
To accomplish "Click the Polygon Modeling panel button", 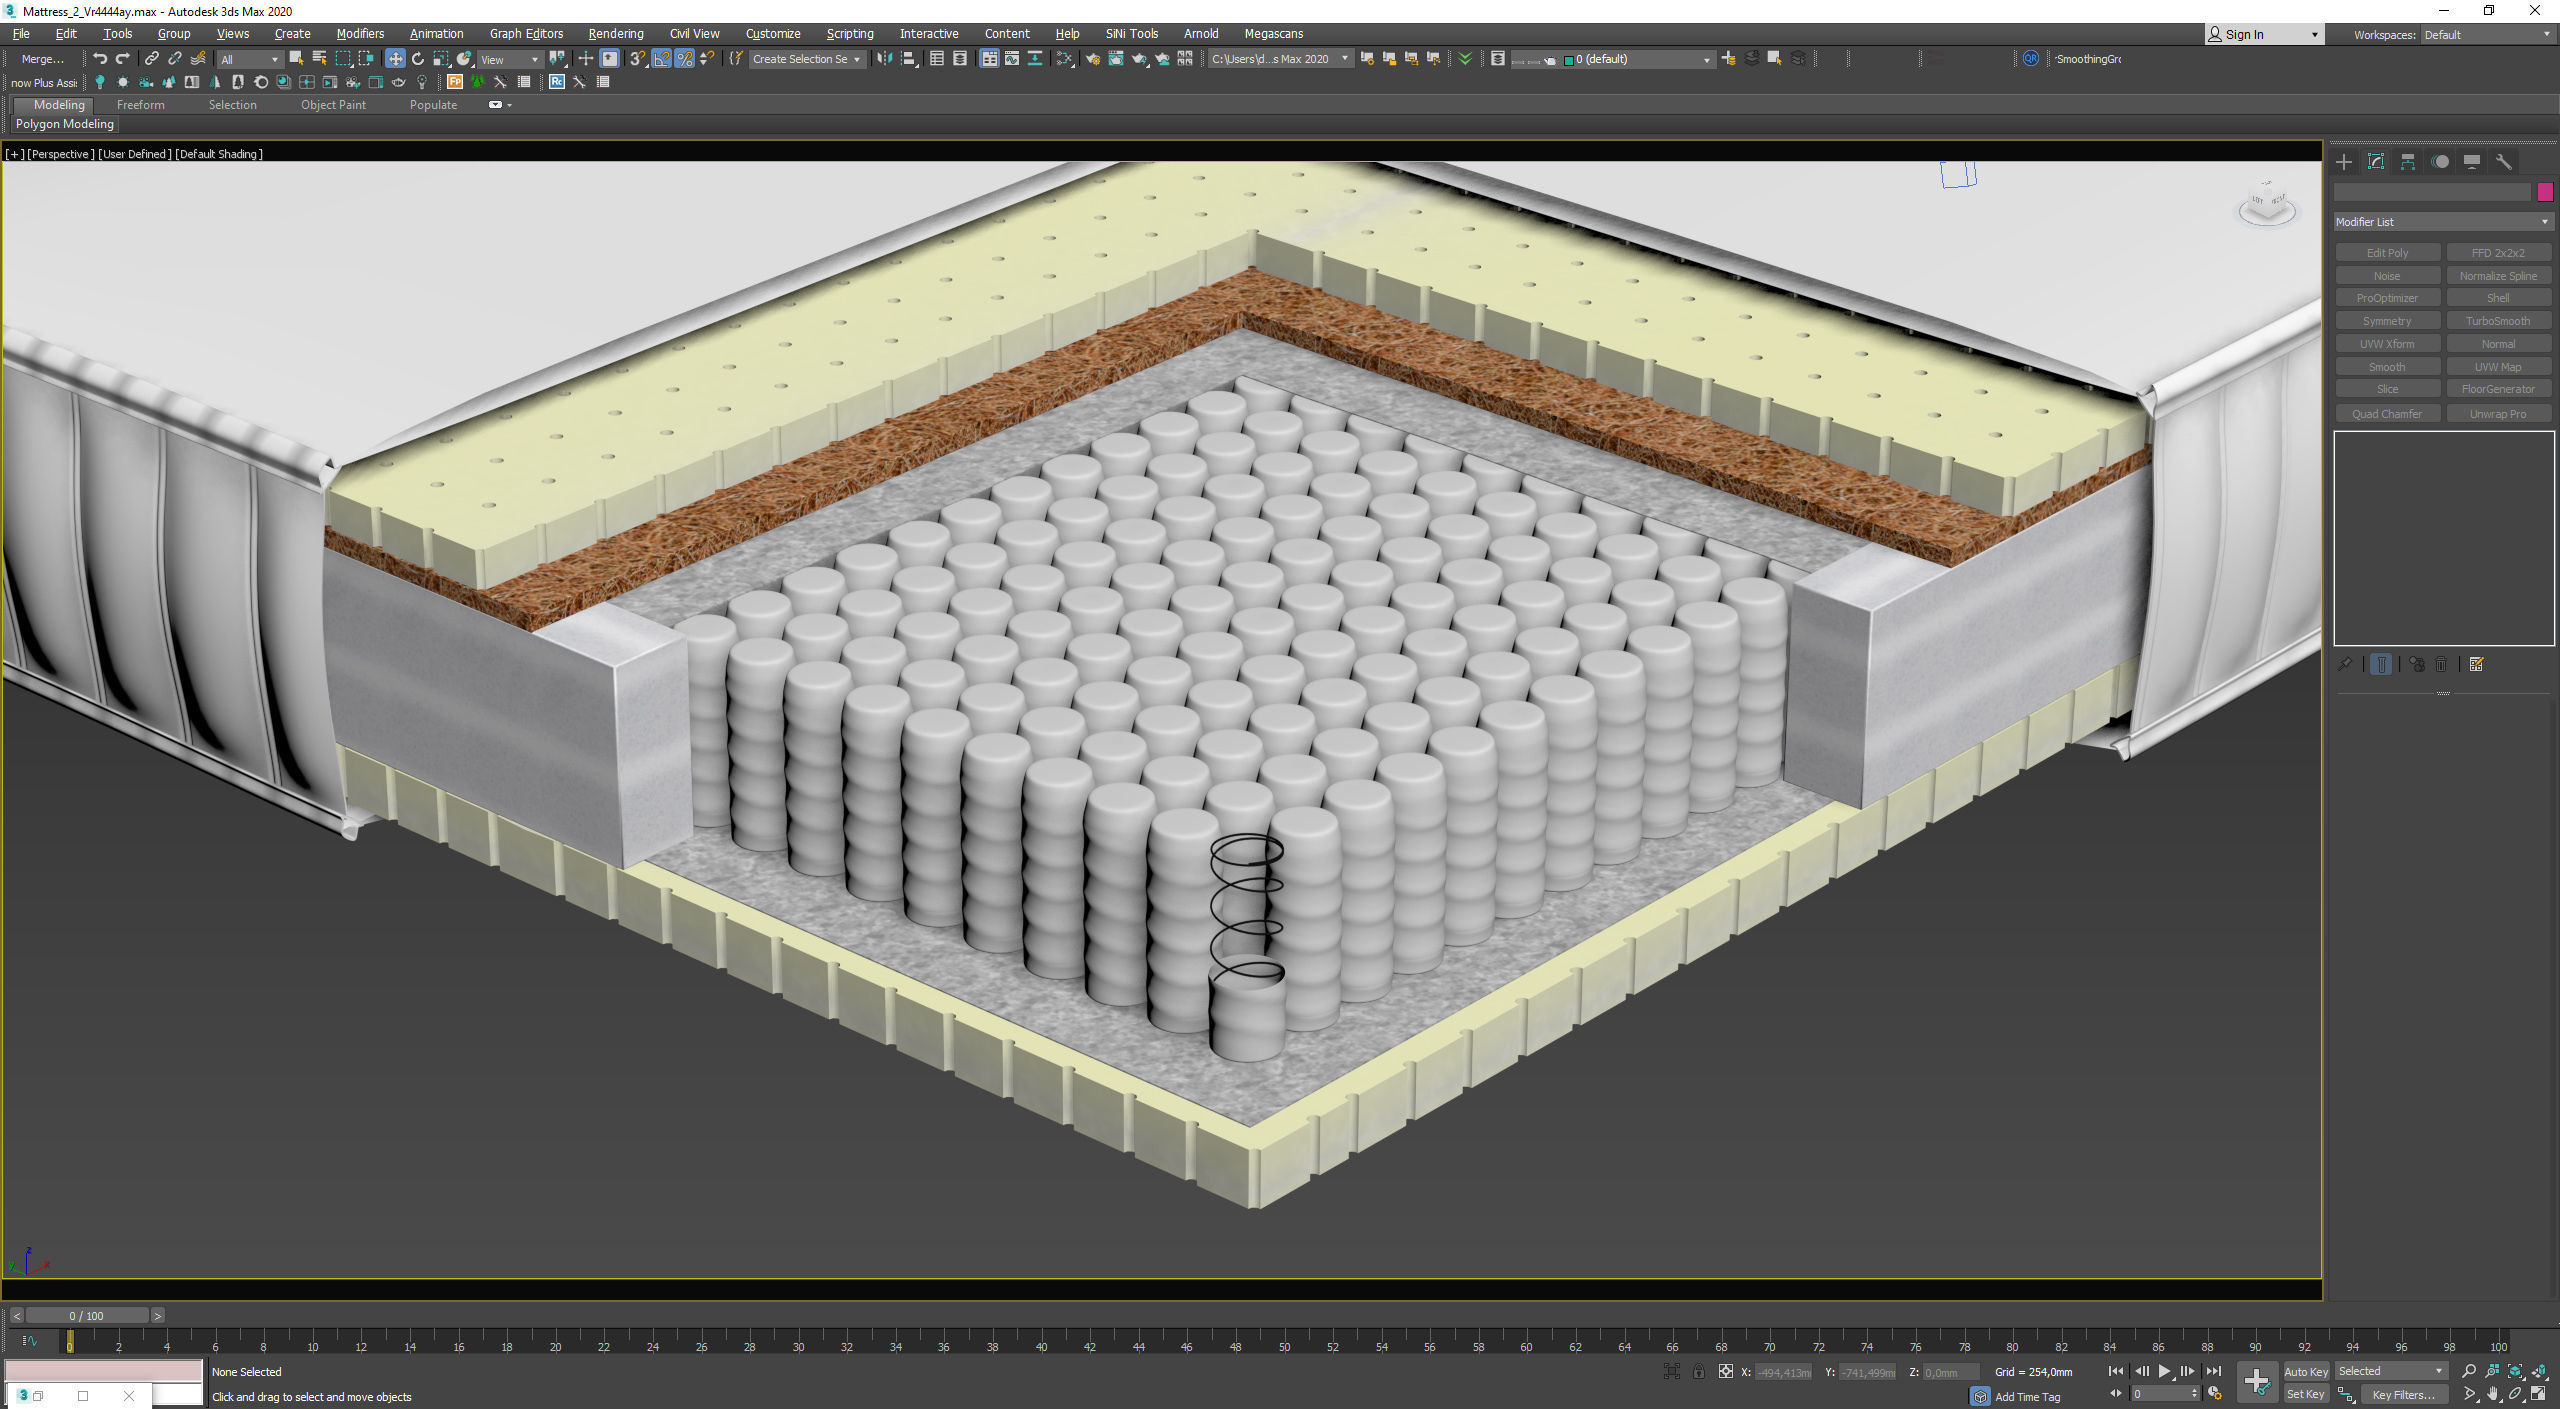I will pyautogui.click(x=65, y=124).
